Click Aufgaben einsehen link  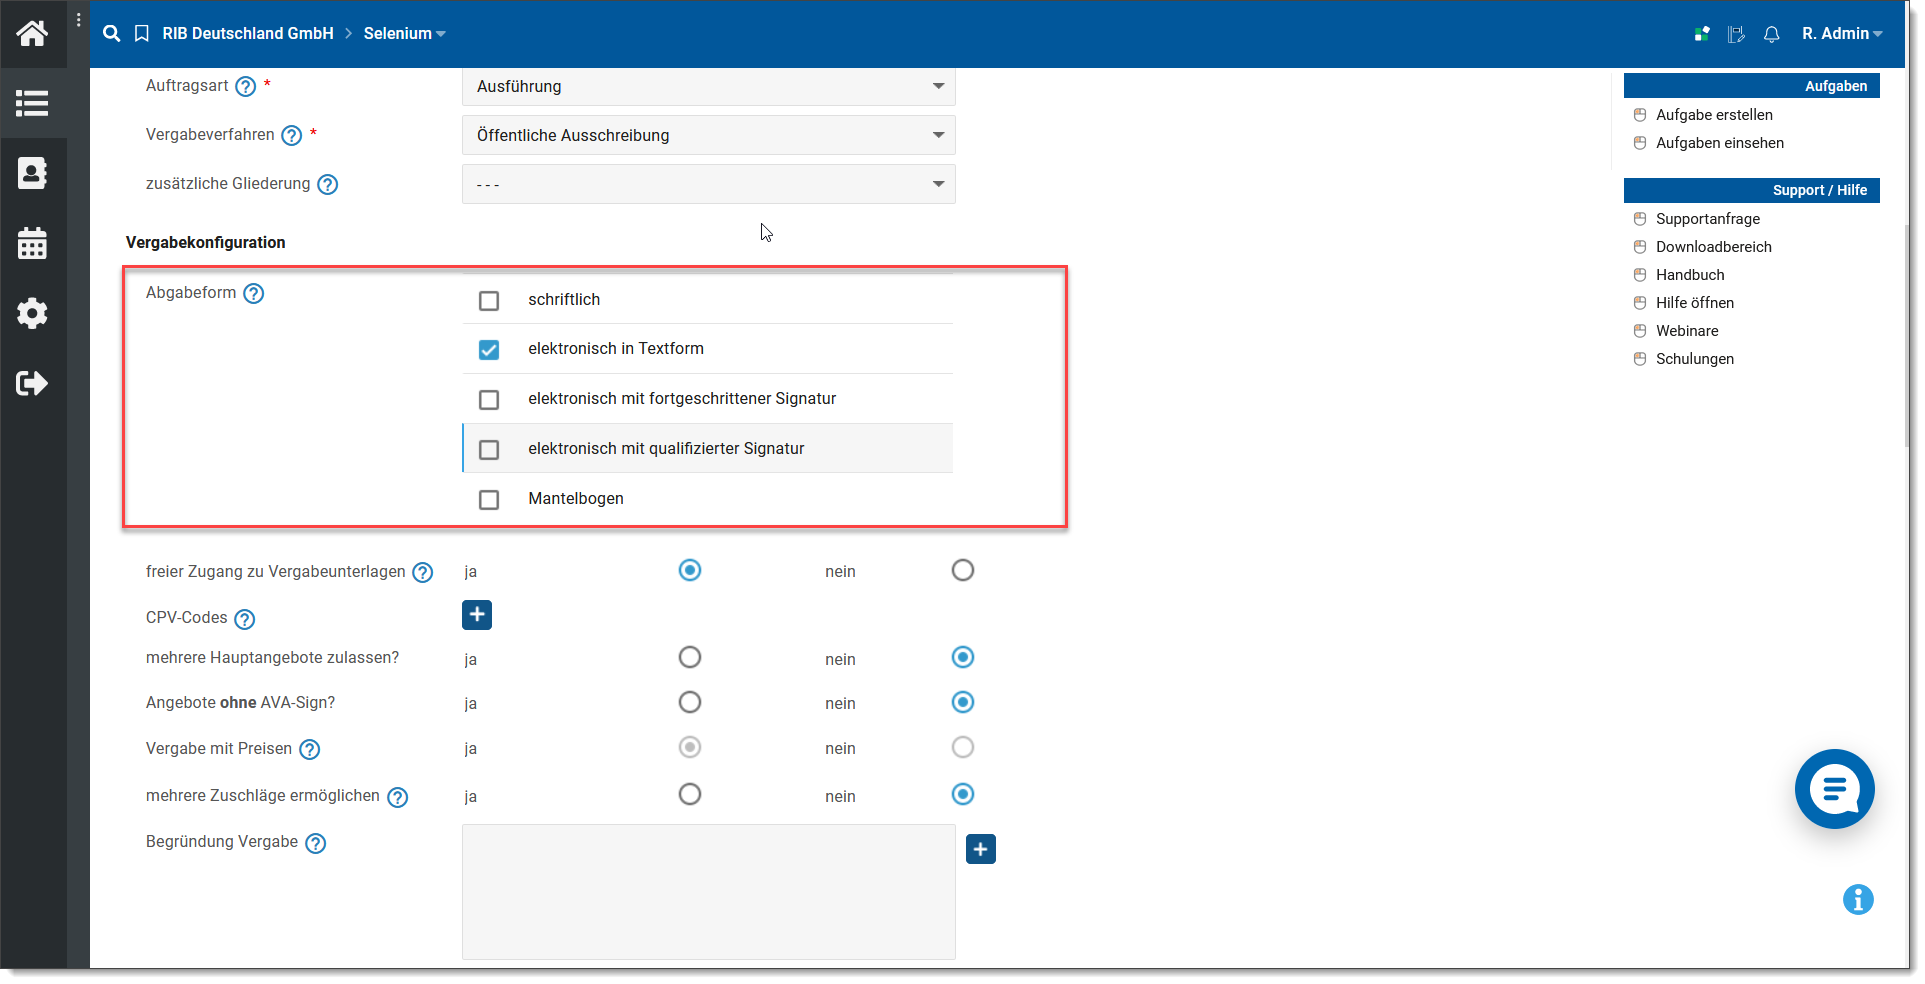(1720, 143)
